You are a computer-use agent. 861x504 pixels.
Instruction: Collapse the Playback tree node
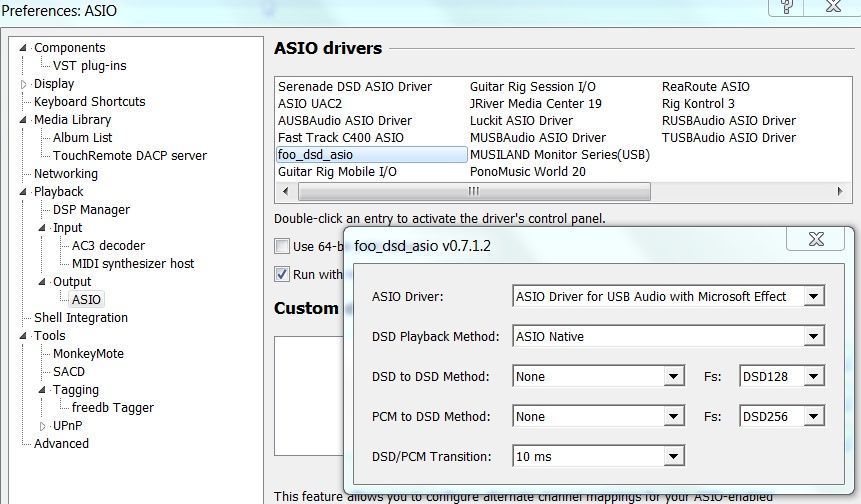(23, 192)
